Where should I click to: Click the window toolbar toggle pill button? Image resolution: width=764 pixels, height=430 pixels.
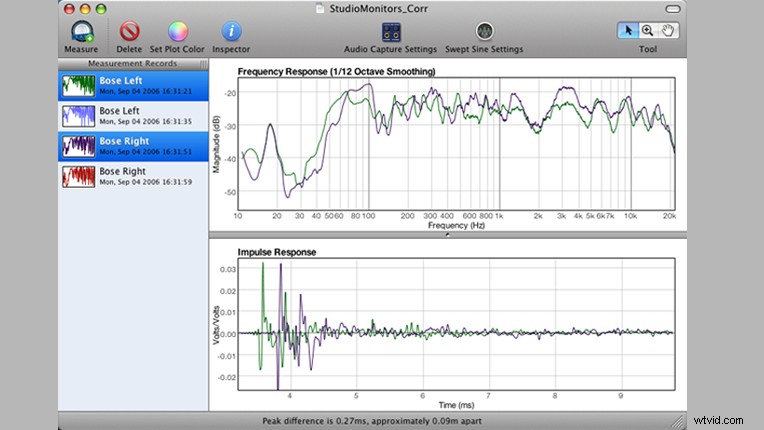click(x=673, y=9)
